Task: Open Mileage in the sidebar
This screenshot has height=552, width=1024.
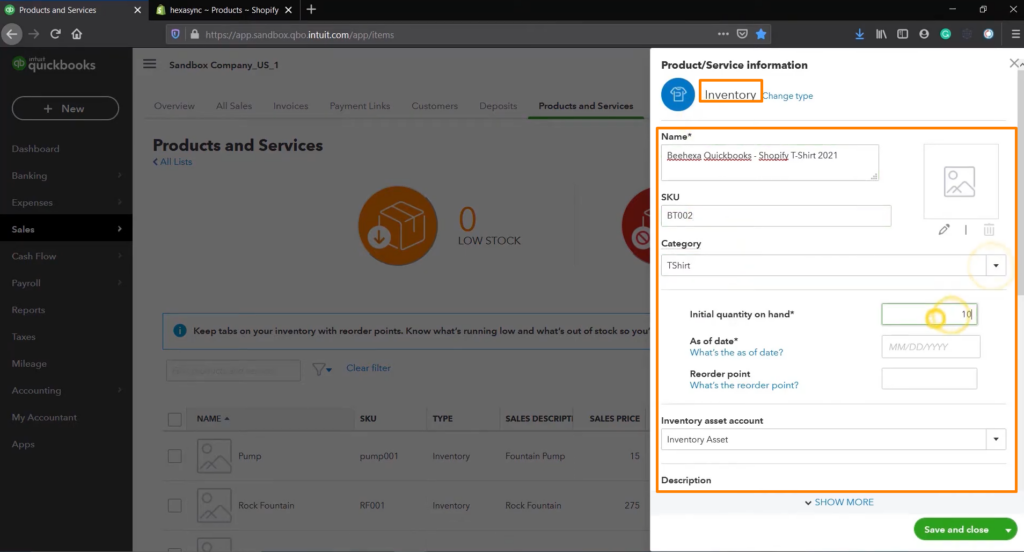Action: click(29, 363)
